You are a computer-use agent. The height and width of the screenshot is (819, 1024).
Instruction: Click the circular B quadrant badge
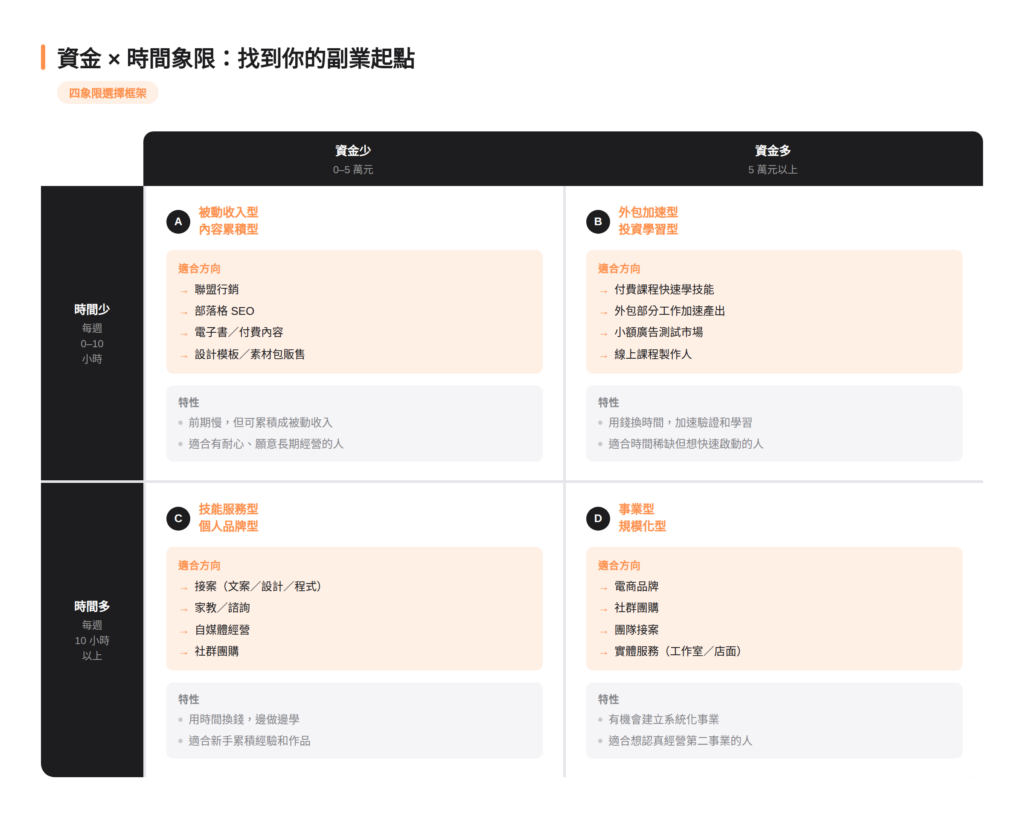tap(598, 222)
